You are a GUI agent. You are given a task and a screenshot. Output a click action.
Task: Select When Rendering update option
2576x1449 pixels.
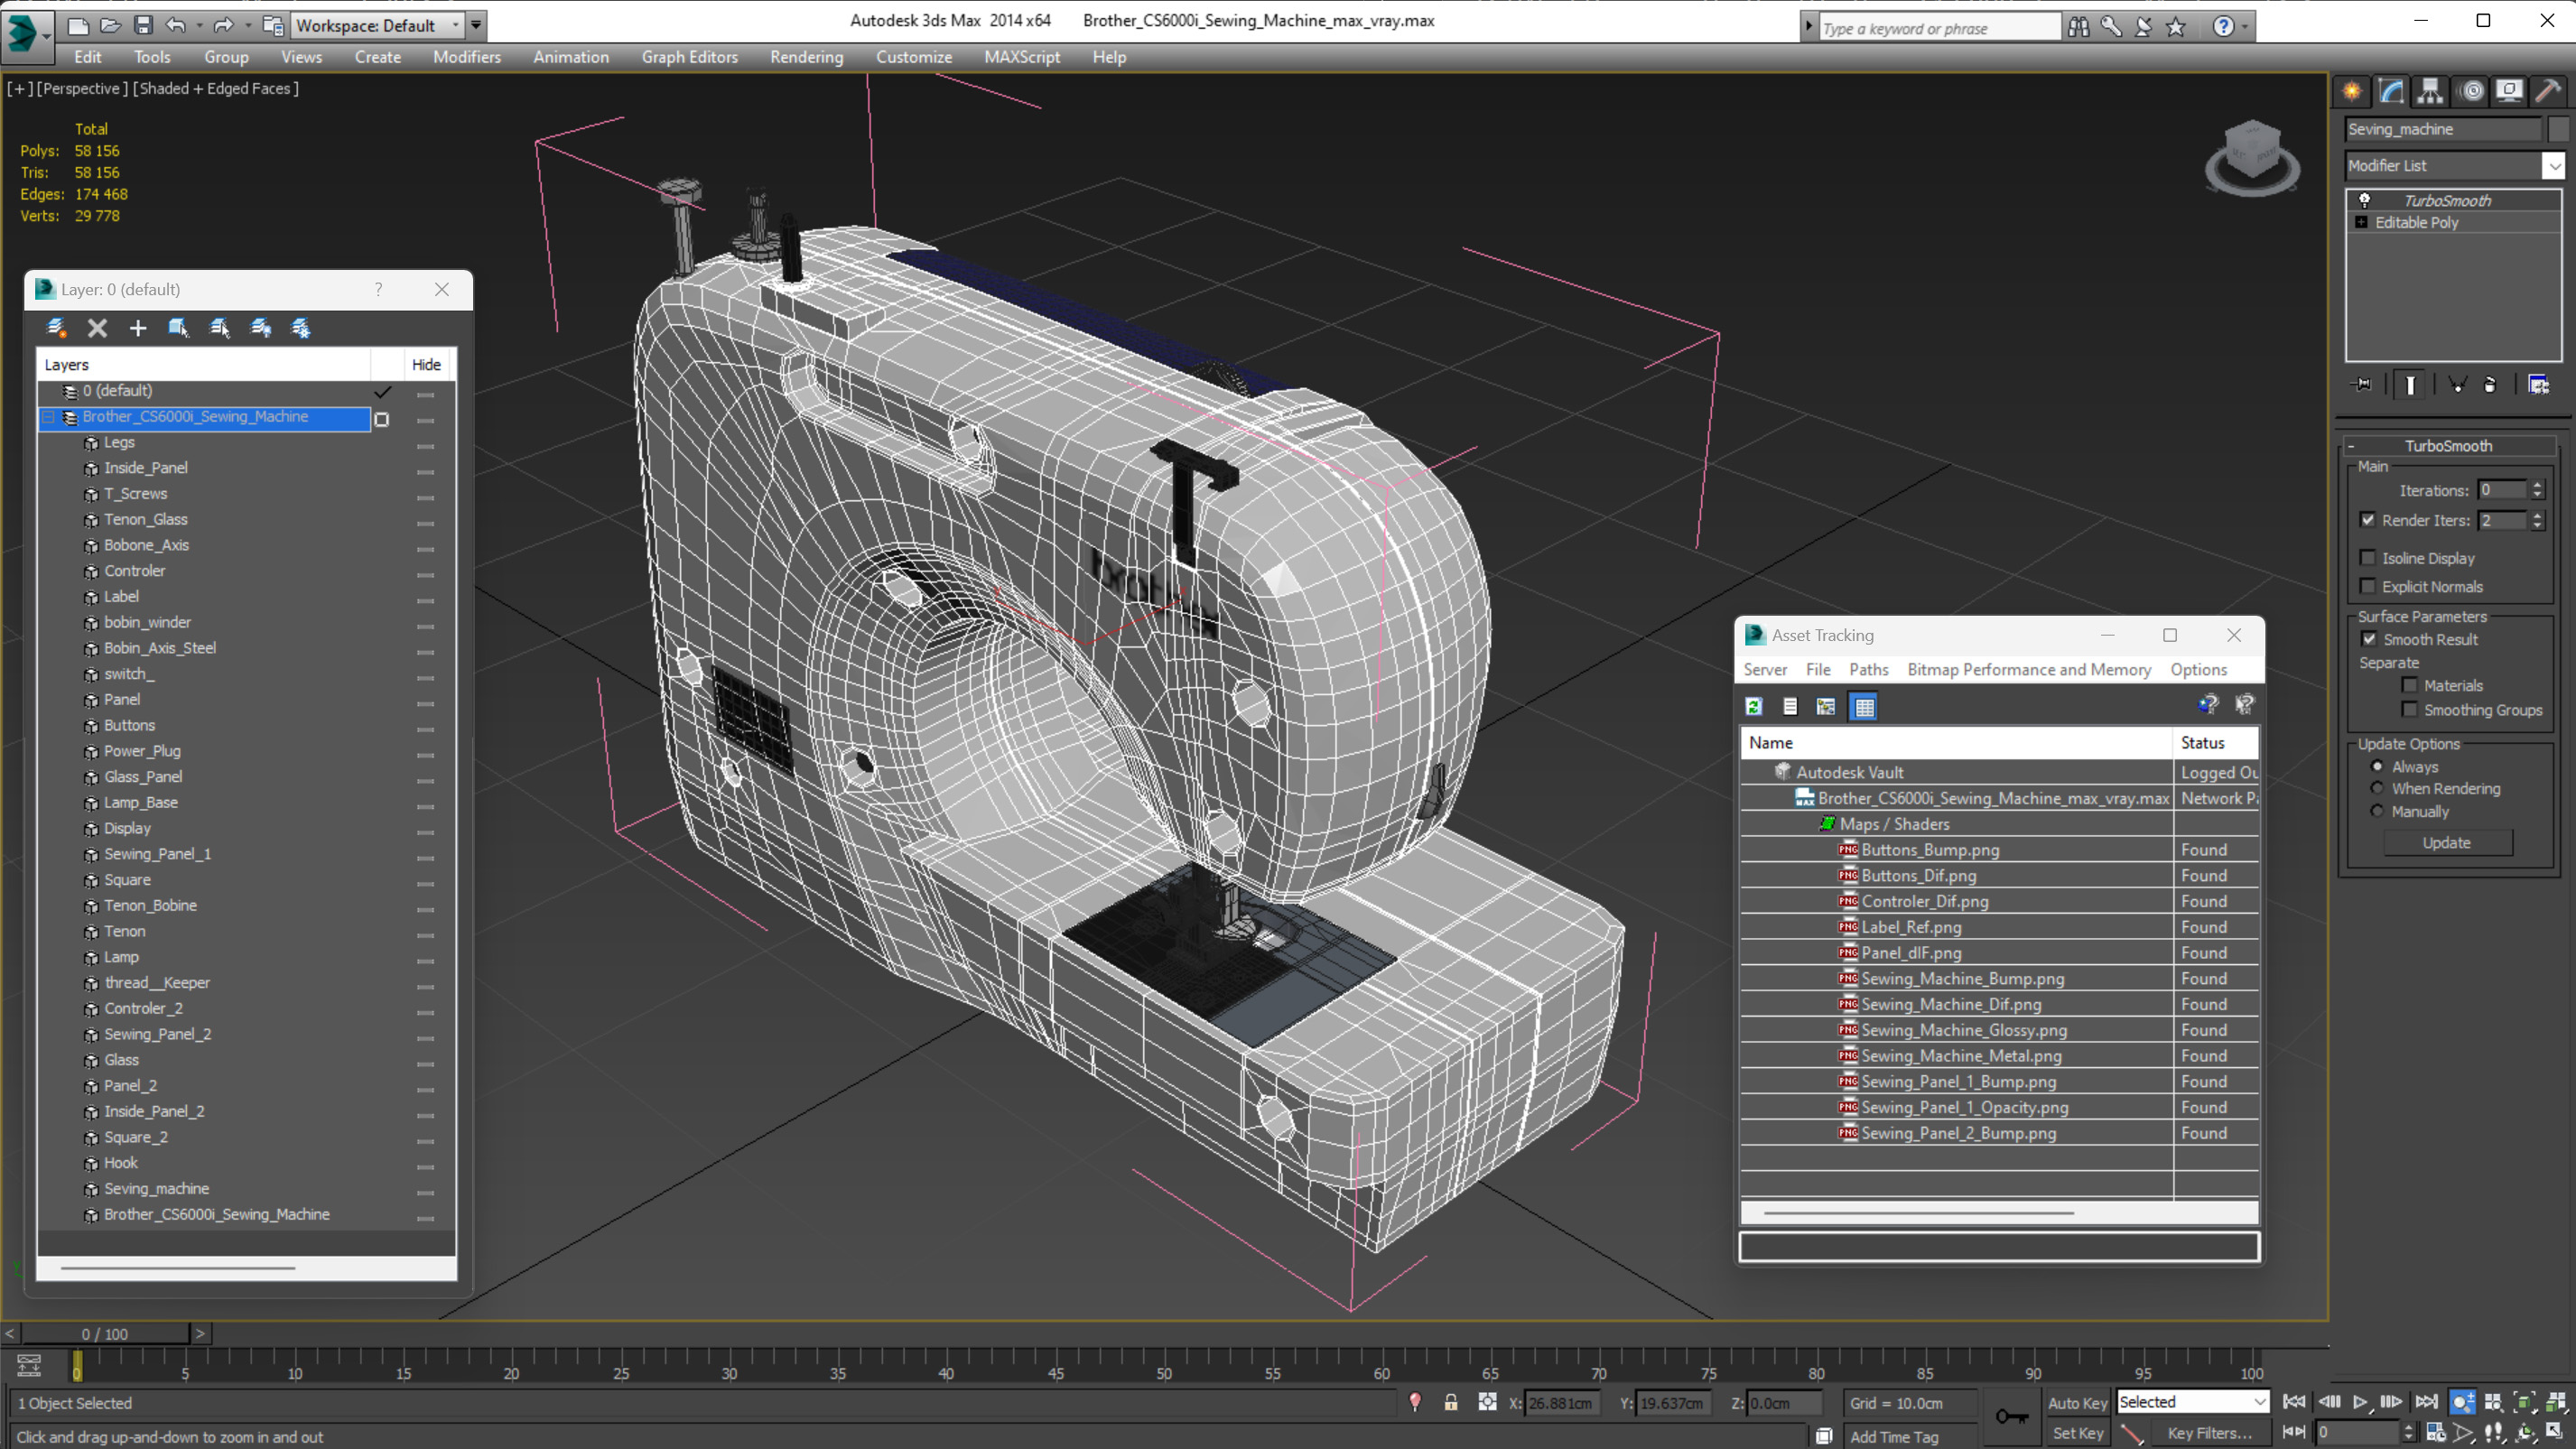pyautogui.click(x=2377, y=788)
